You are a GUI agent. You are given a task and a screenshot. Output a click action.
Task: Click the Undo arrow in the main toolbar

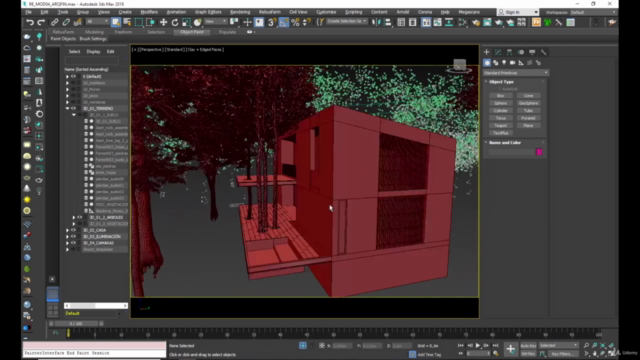30,22
